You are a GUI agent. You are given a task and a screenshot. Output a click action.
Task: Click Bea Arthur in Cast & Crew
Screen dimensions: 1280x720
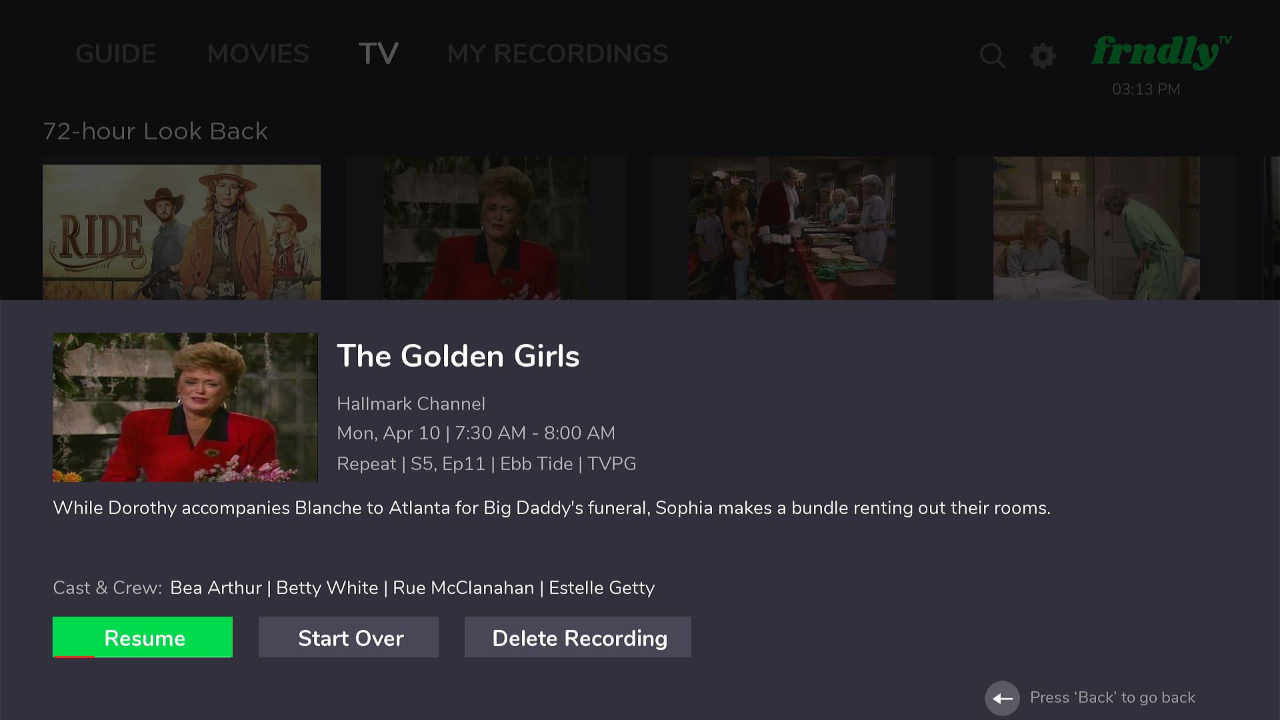coord(215,588)
